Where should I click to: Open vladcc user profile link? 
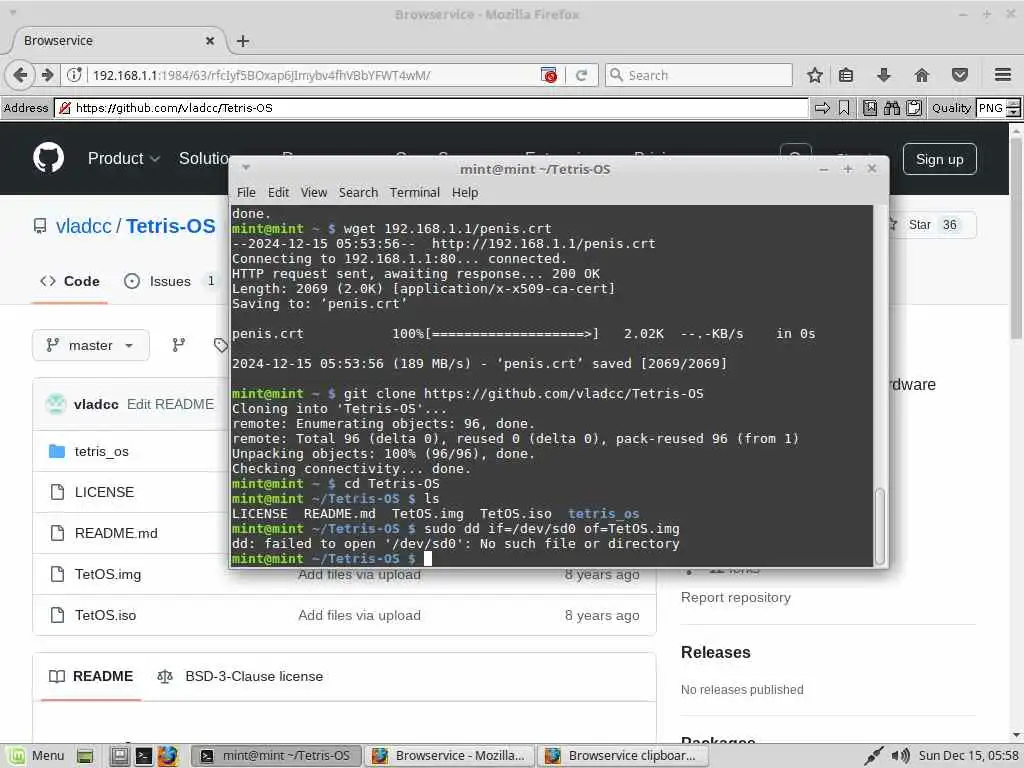84,226
